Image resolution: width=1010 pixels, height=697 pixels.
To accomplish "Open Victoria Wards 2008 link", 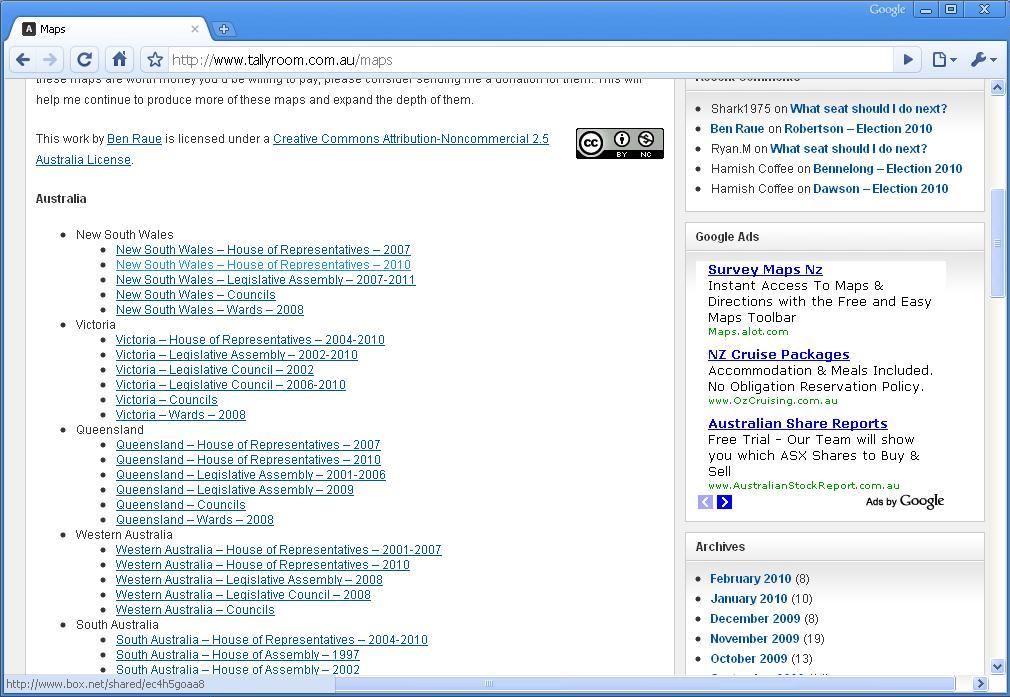I will click(x=180, y=415).
